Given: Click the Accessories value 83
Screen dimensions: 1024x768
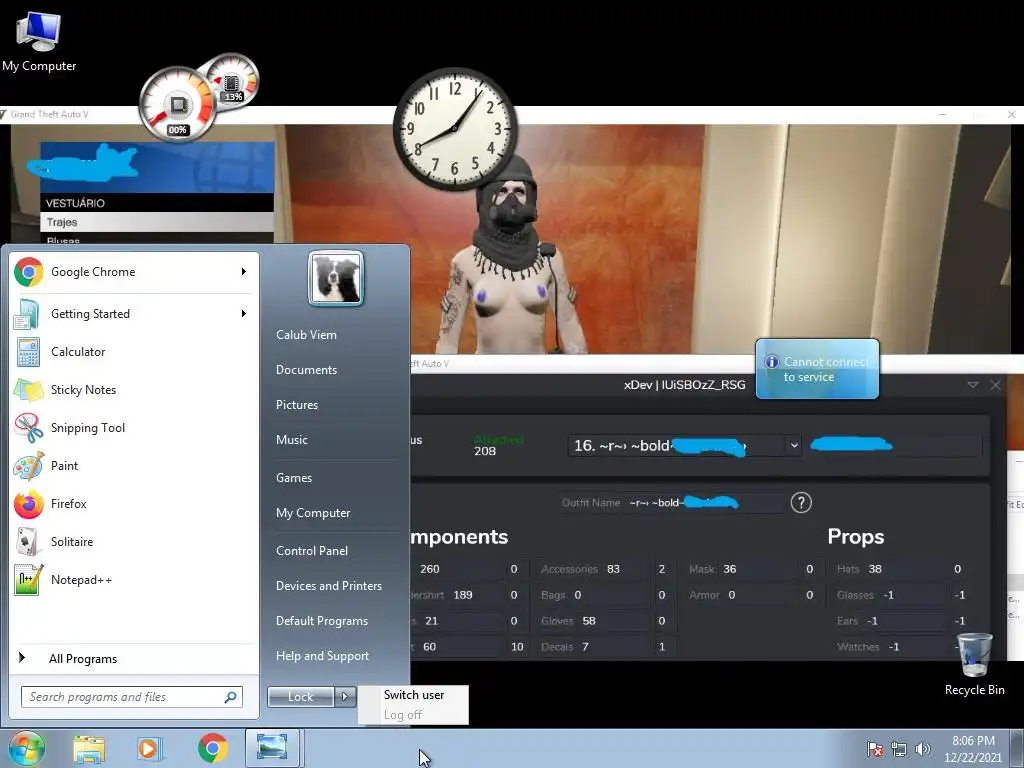Looking at the screenshot, I should 613,569.
